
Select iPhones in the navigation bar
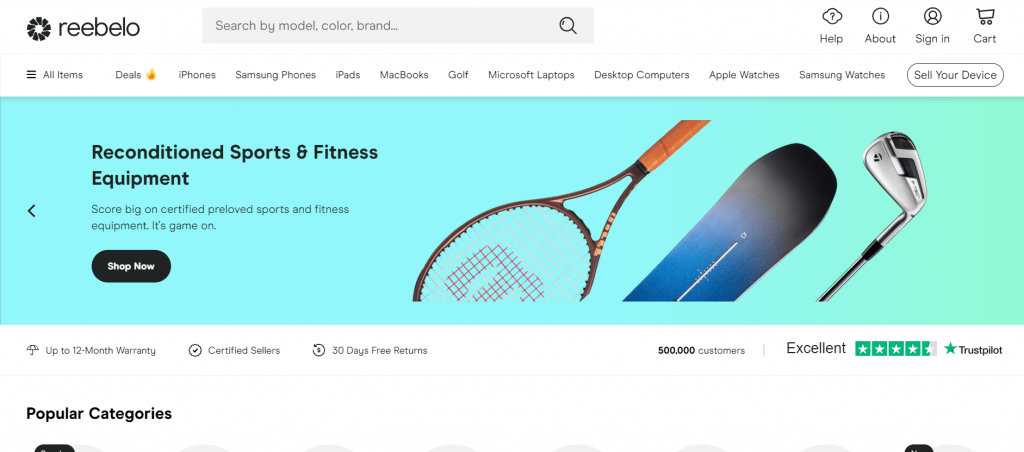pos(197,75)
